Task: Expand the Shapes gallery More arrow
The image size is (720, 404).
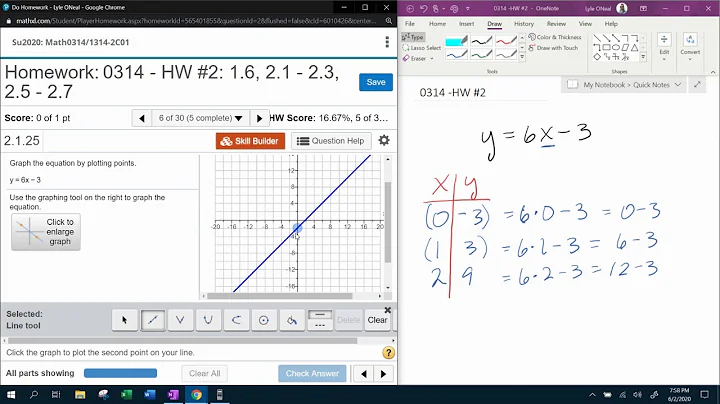Action: pyautogui.click(x=643, y=57)
